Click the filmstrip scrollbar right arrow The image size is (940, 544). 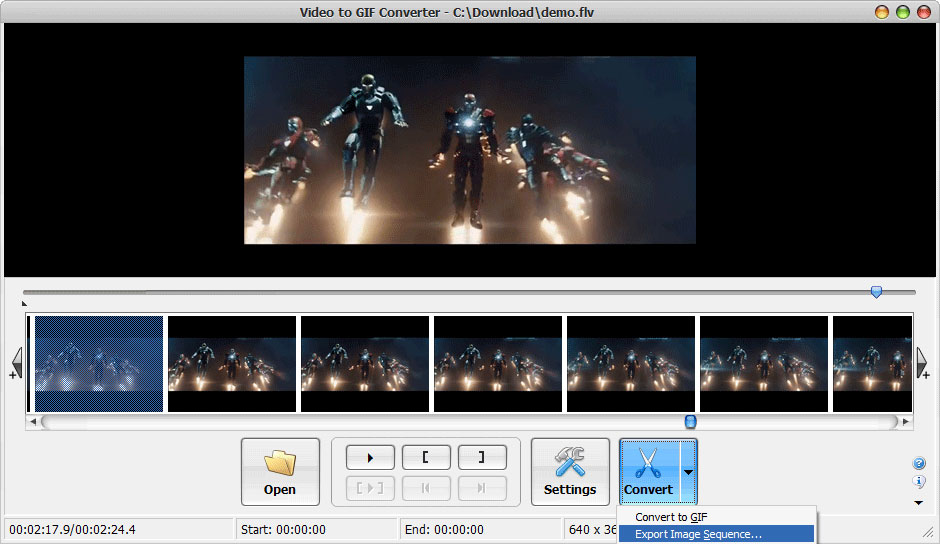coord(906,422)
